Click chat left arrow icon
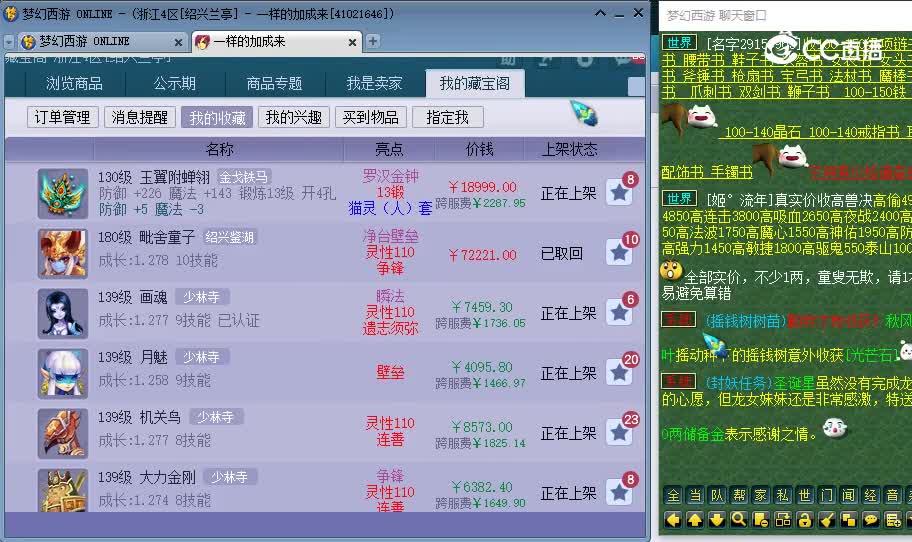 point(674,520)
